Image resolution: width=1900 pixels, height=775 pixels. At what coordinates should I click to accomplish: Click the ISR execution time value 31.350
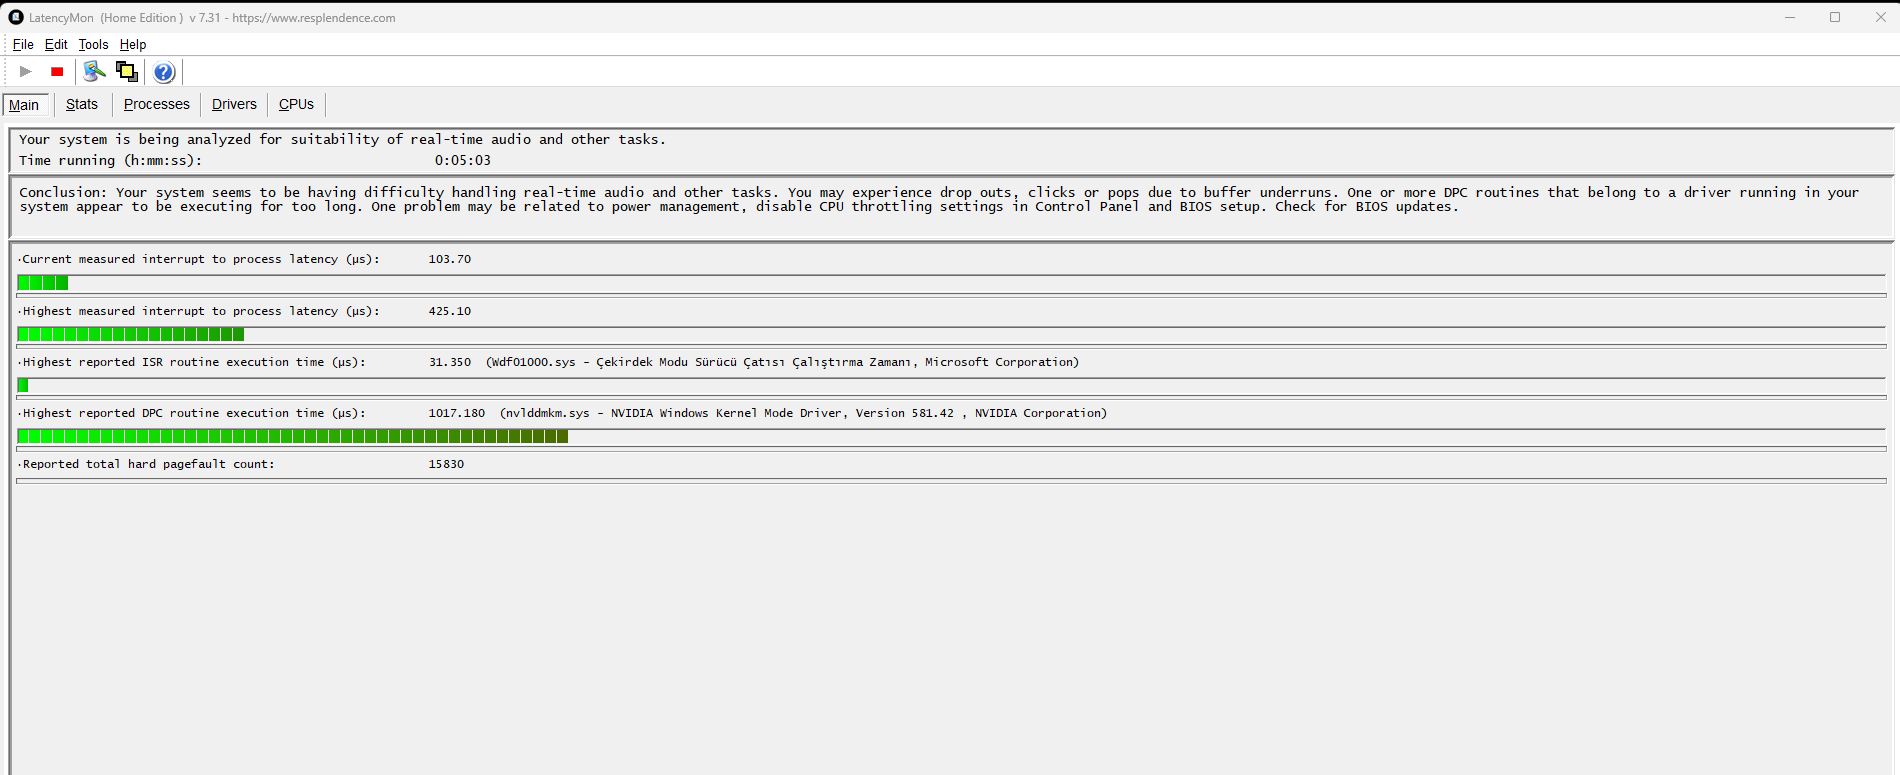point(450,362)
